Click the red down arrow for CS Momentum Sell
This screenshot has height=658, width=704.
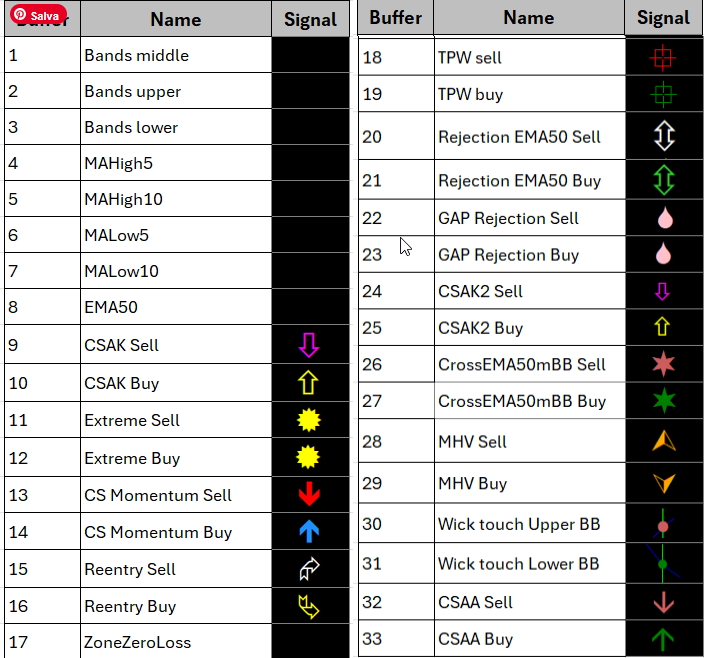point(309,494)
